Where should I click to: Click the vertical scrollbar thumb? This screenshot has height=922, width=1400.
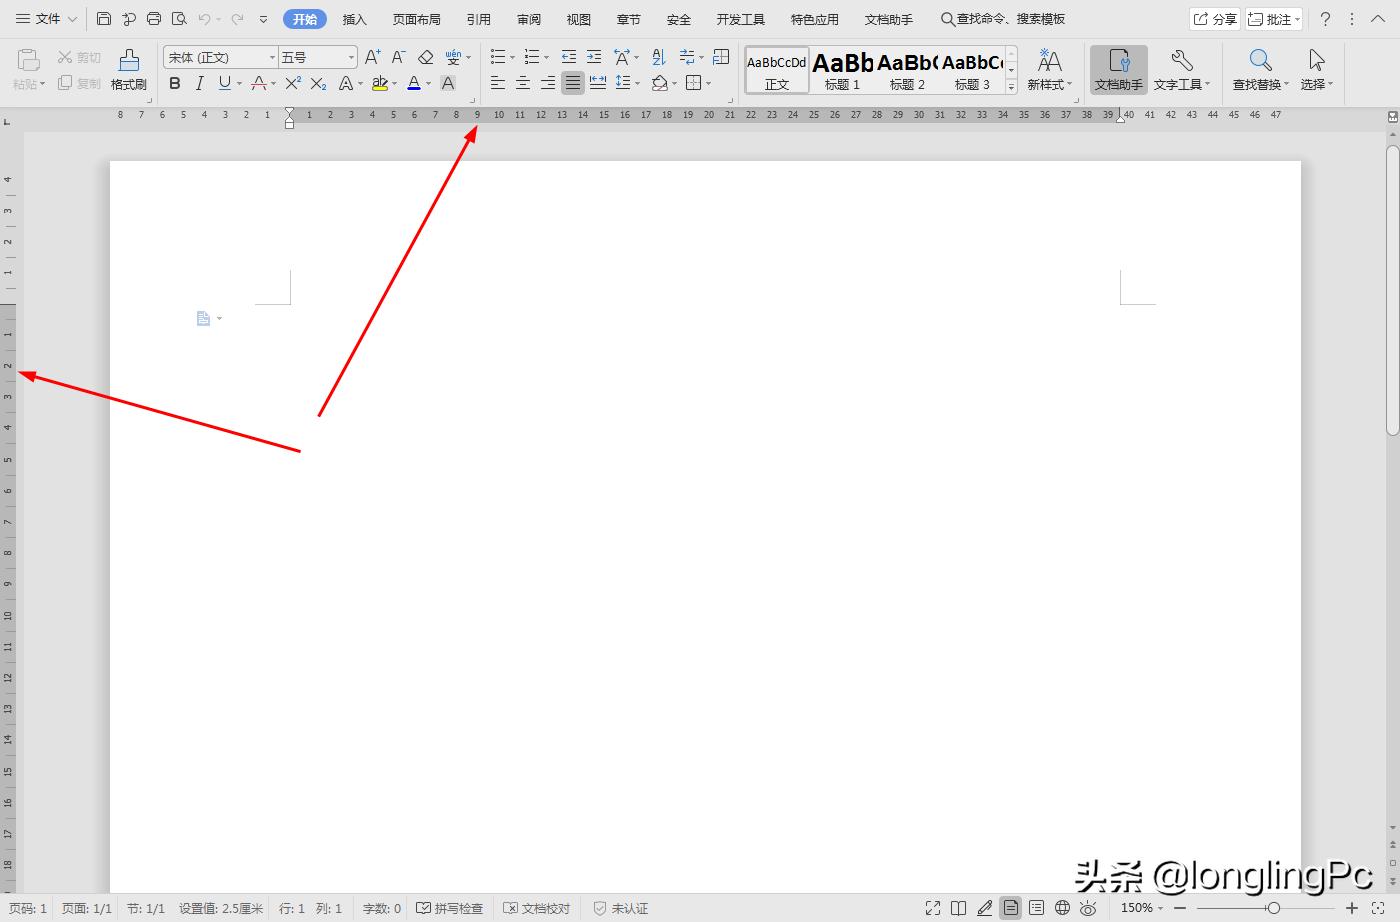[x=1392, y=290]
